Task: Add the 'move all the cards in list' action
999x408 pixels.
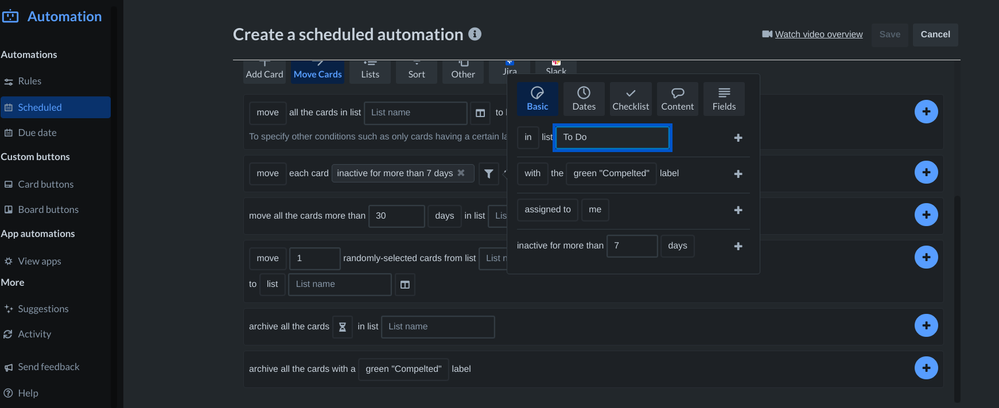Action: tap(926, 112)
